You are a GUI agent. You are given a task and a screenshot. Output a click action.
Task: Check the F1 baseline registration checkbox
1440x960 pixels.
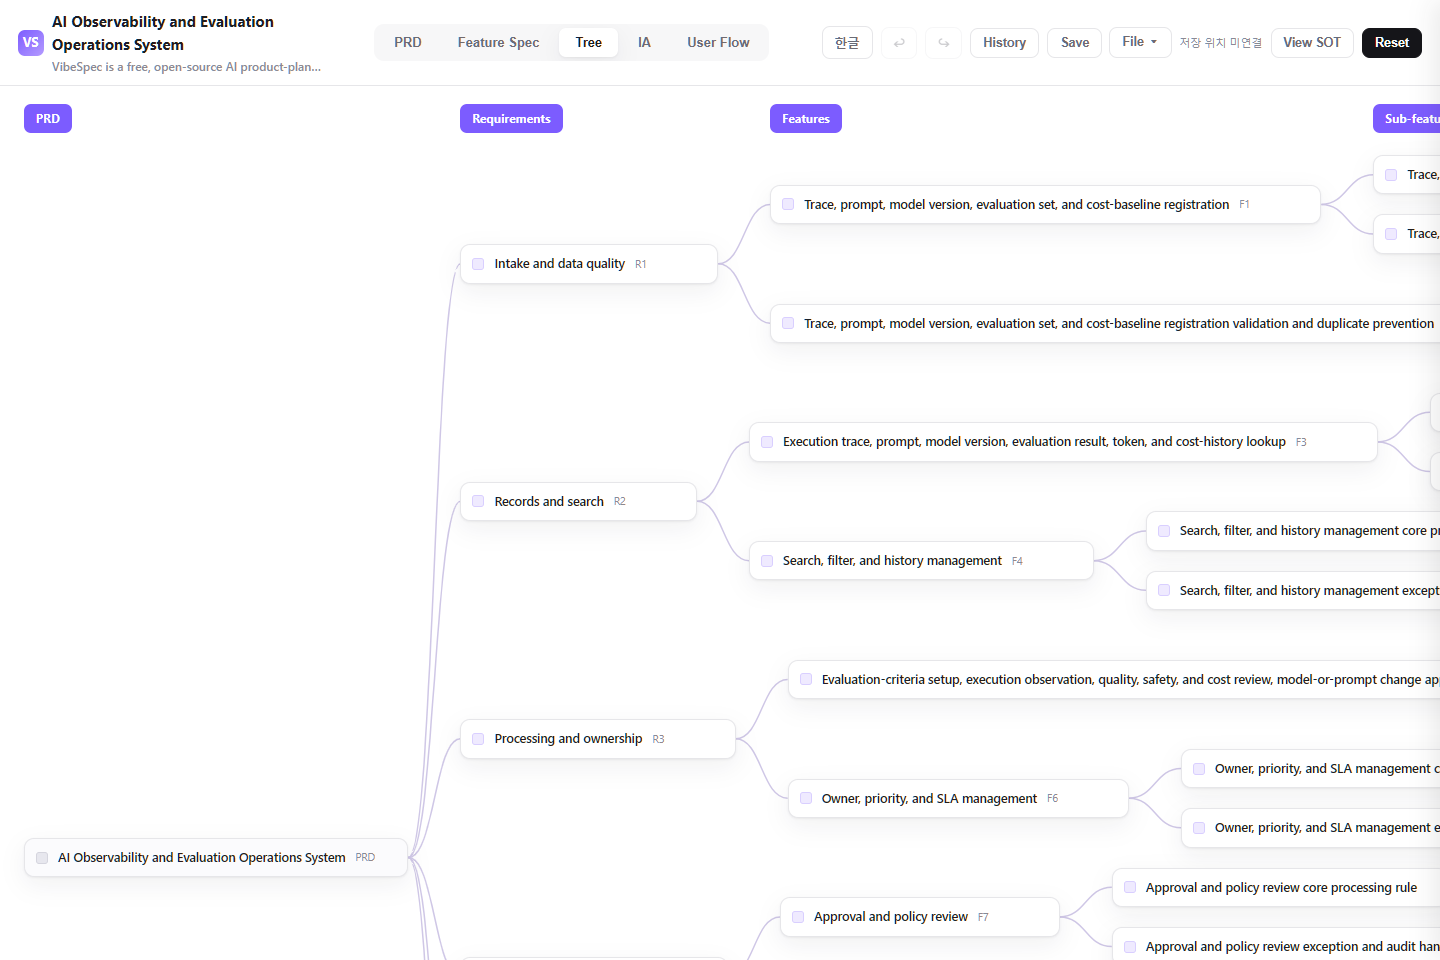(788, 204)
